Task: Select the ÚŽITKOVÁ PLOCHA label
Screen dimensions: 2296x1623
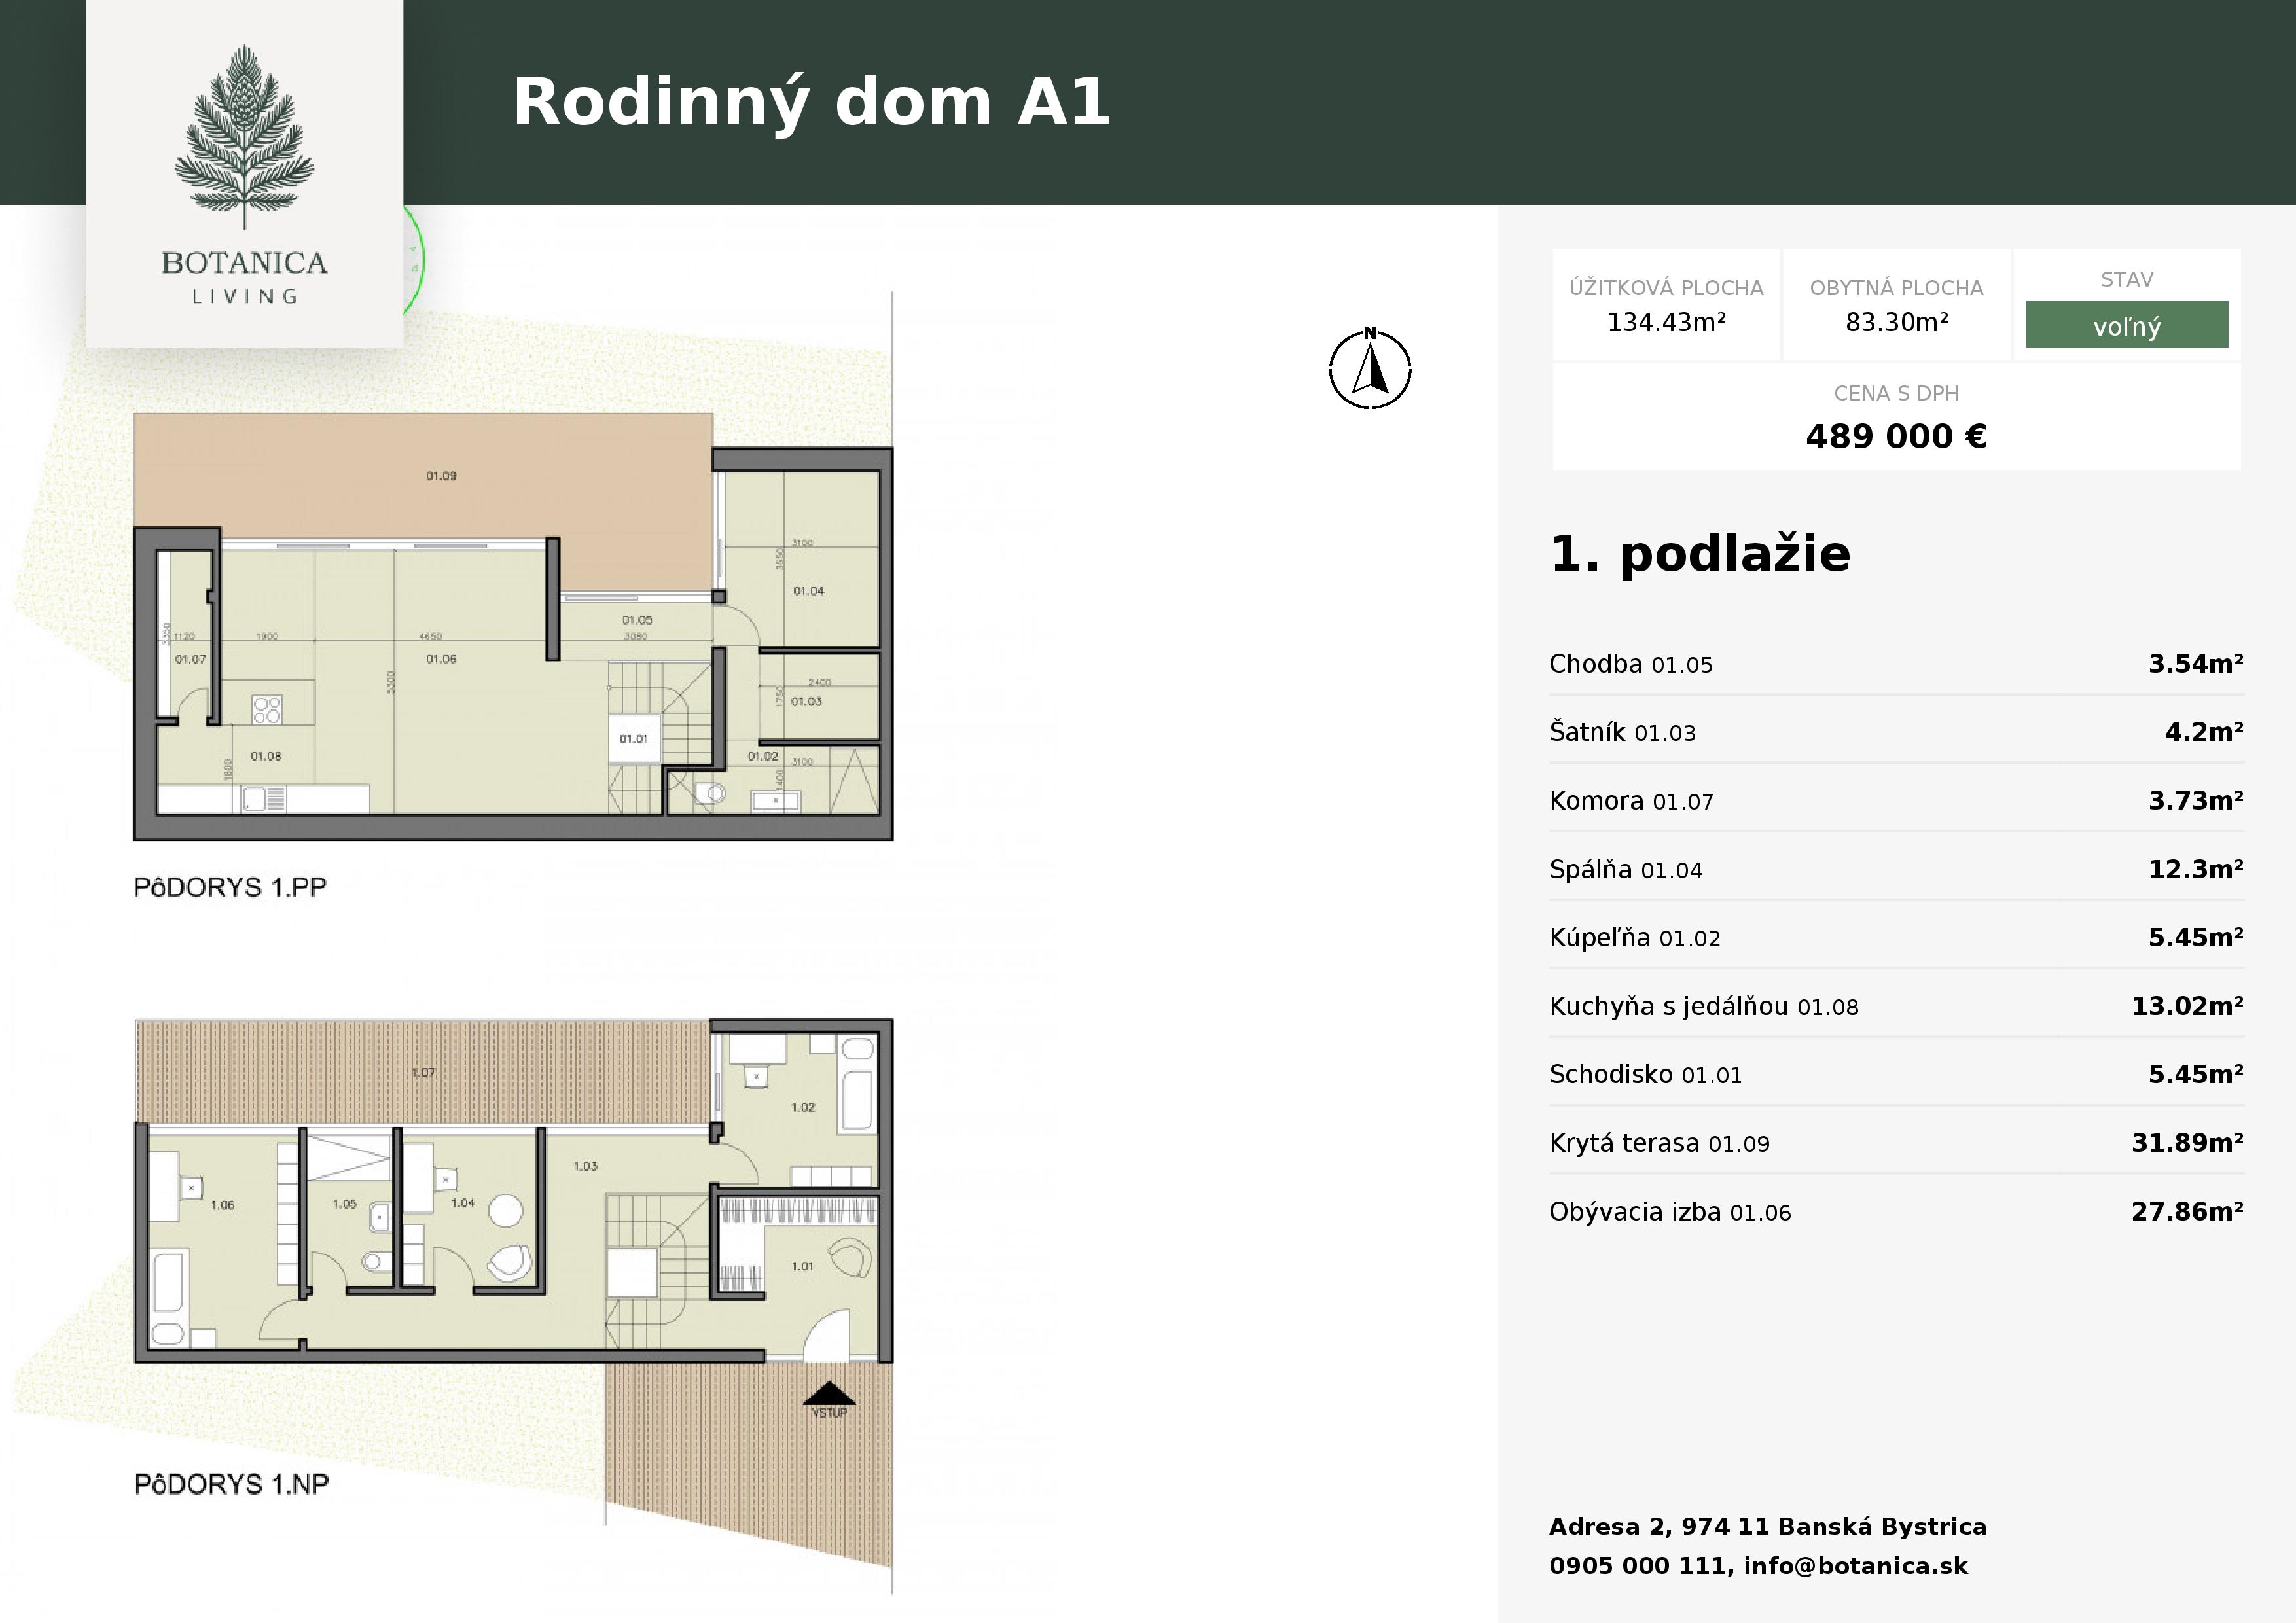Action: pos(1666,288)
